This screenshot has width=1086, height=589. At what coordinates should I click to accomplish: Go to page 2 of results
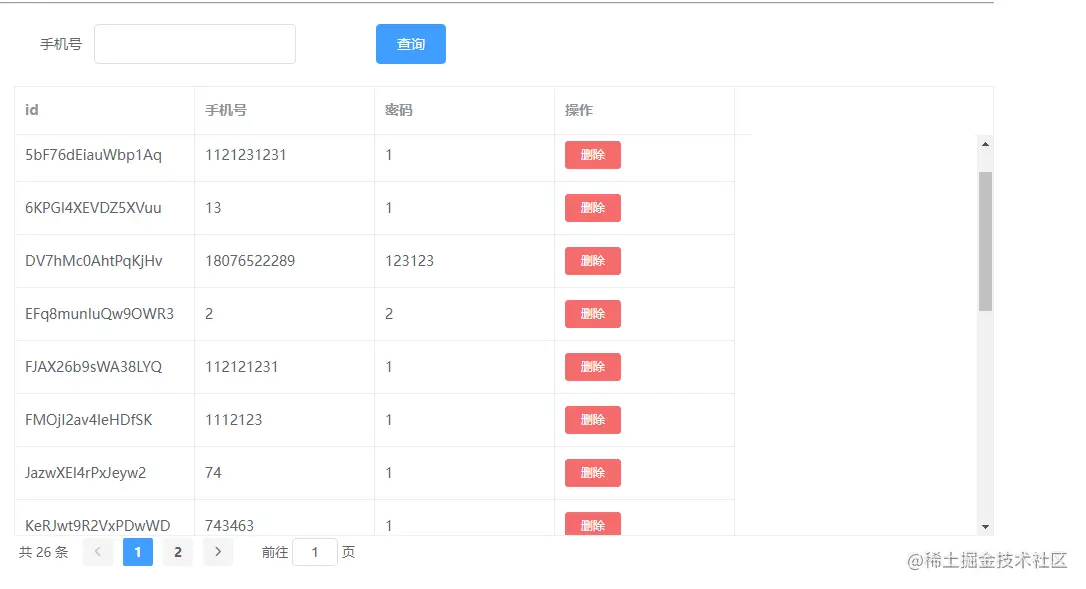pyautogui.click(x=178, y=551)
